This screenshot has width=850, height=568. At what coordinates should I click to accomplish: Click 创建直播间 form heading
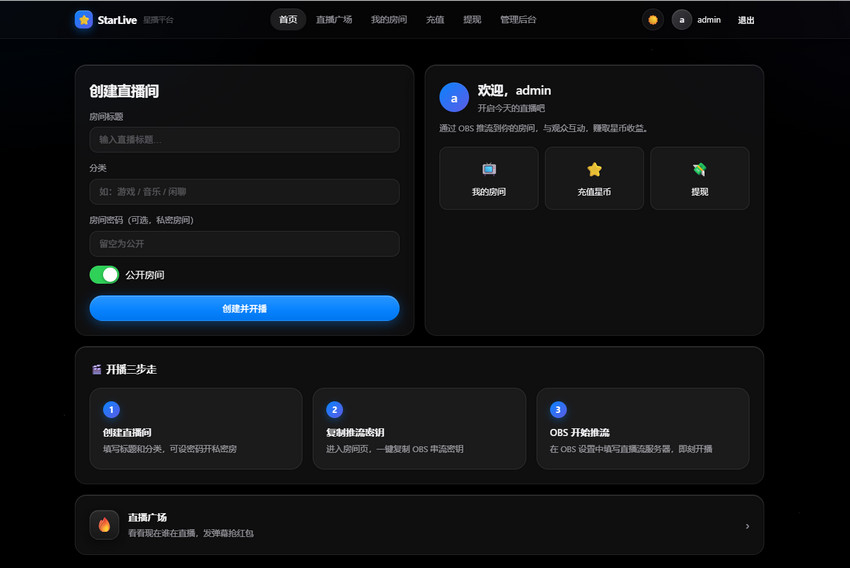[124, 91]
